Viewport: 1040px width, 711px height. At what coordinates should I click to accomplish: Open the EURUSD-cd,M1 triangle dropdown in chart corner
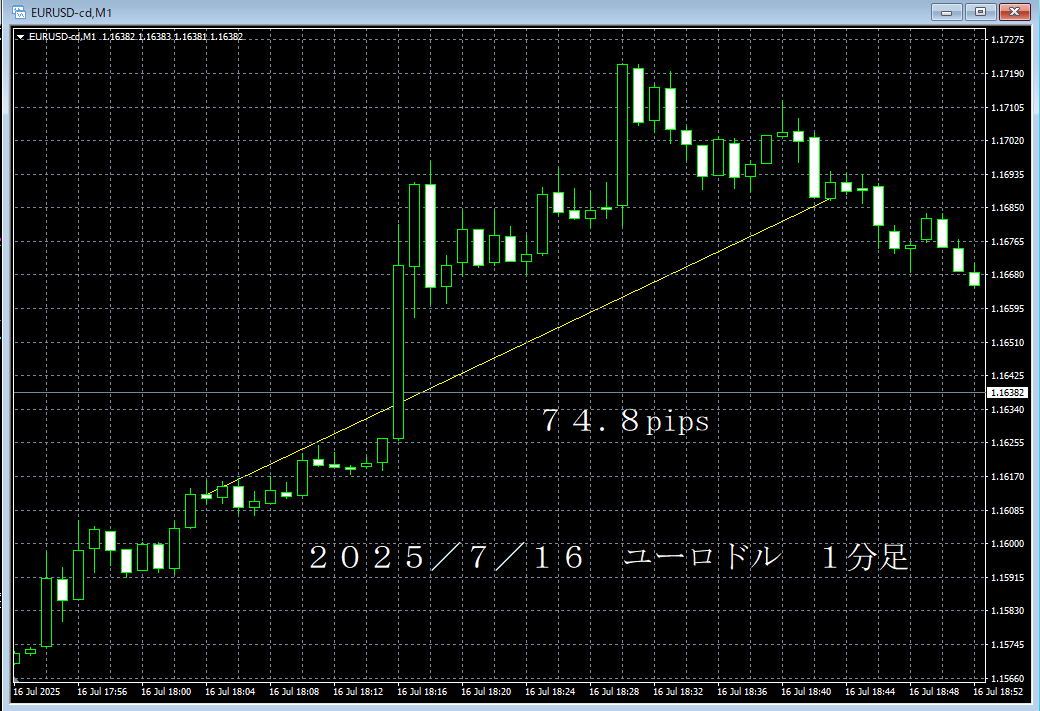[x=21, y=37]
